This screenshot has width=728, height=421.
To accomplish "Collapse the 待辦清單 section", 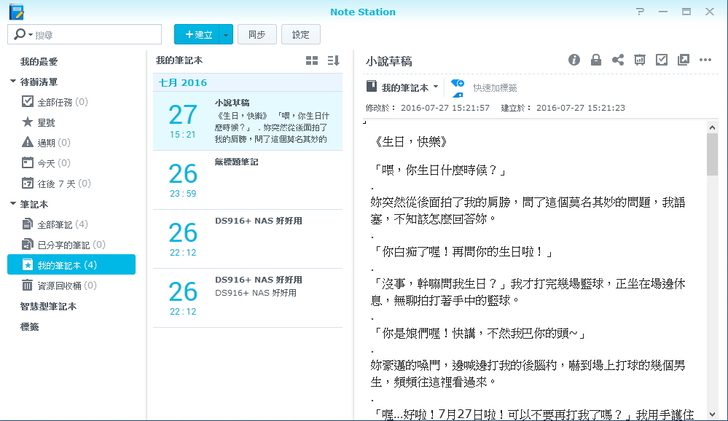I will [x=12, y=81].
